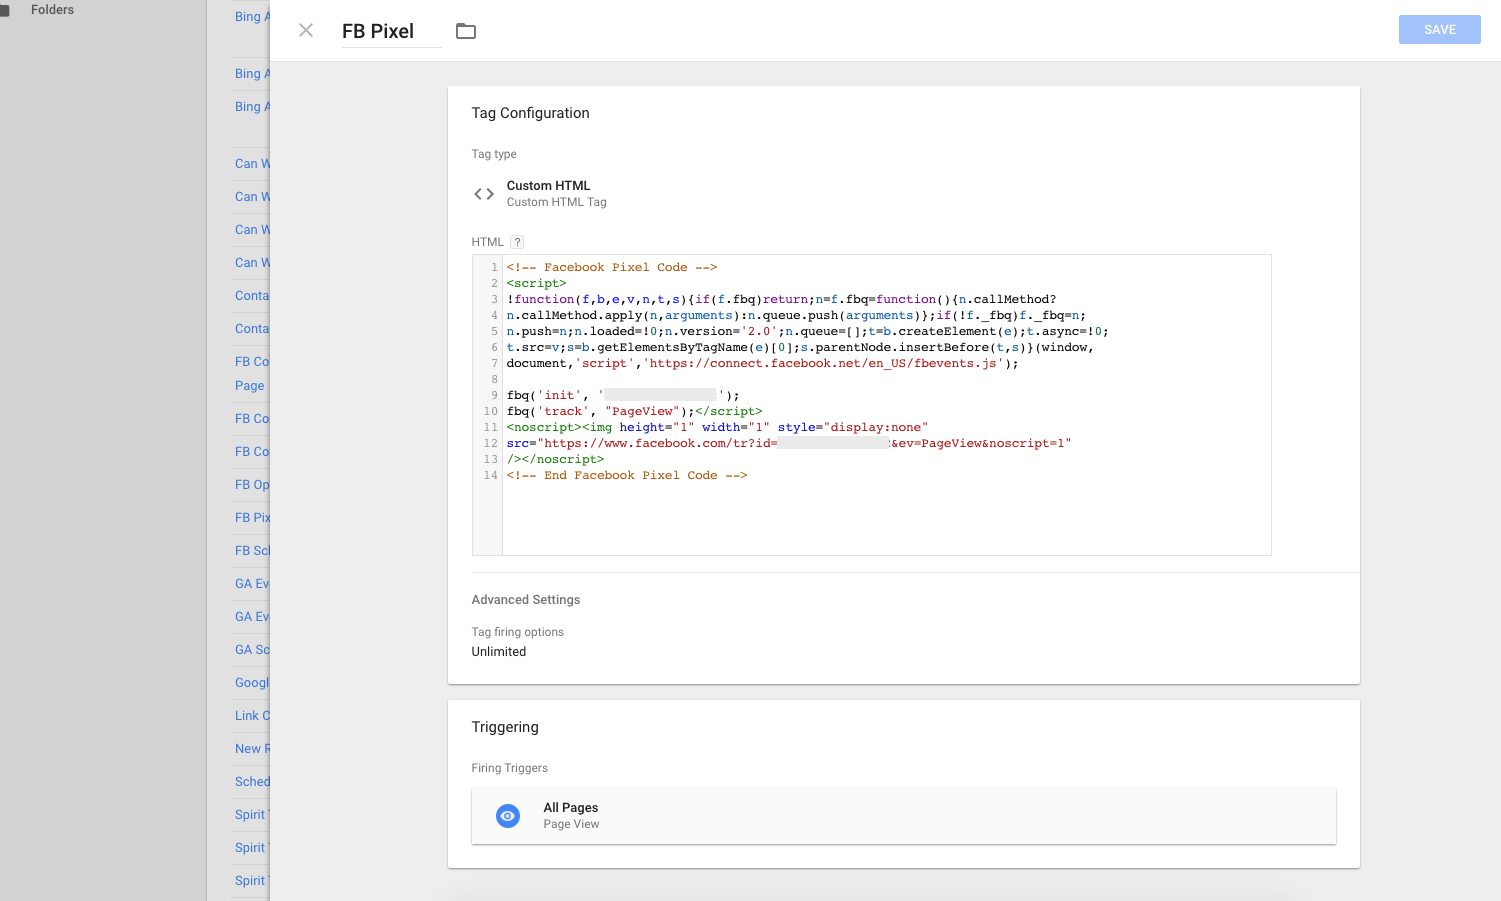Open the FB Pix tag in list

tap(252, 518)
